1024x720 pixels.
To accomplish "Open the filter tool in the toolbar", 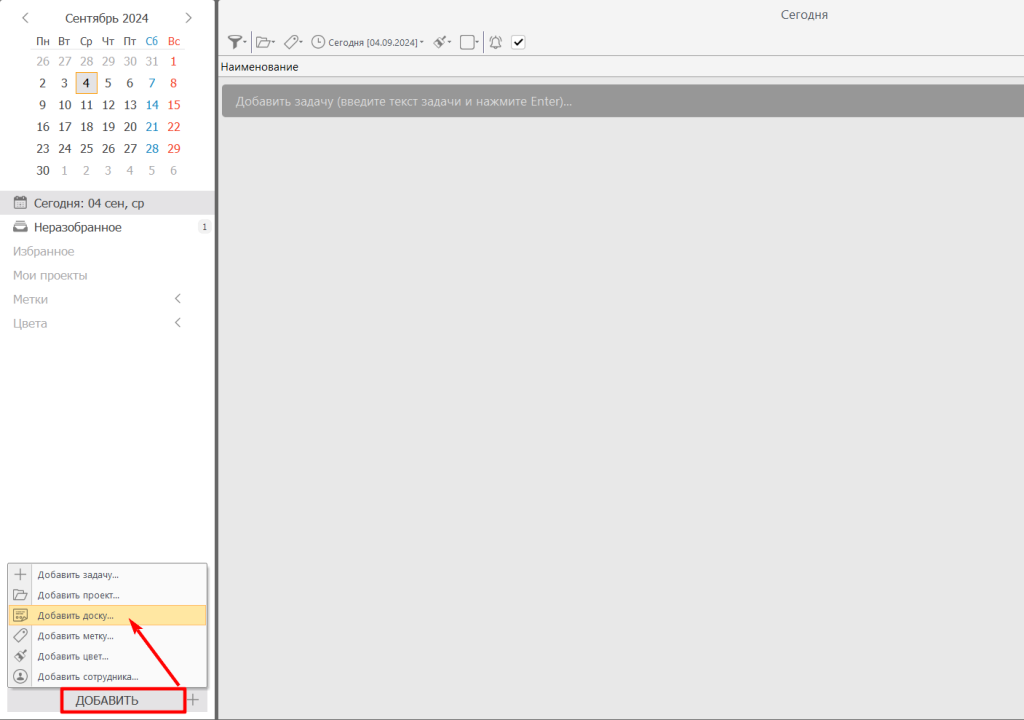I will (236, 42).
